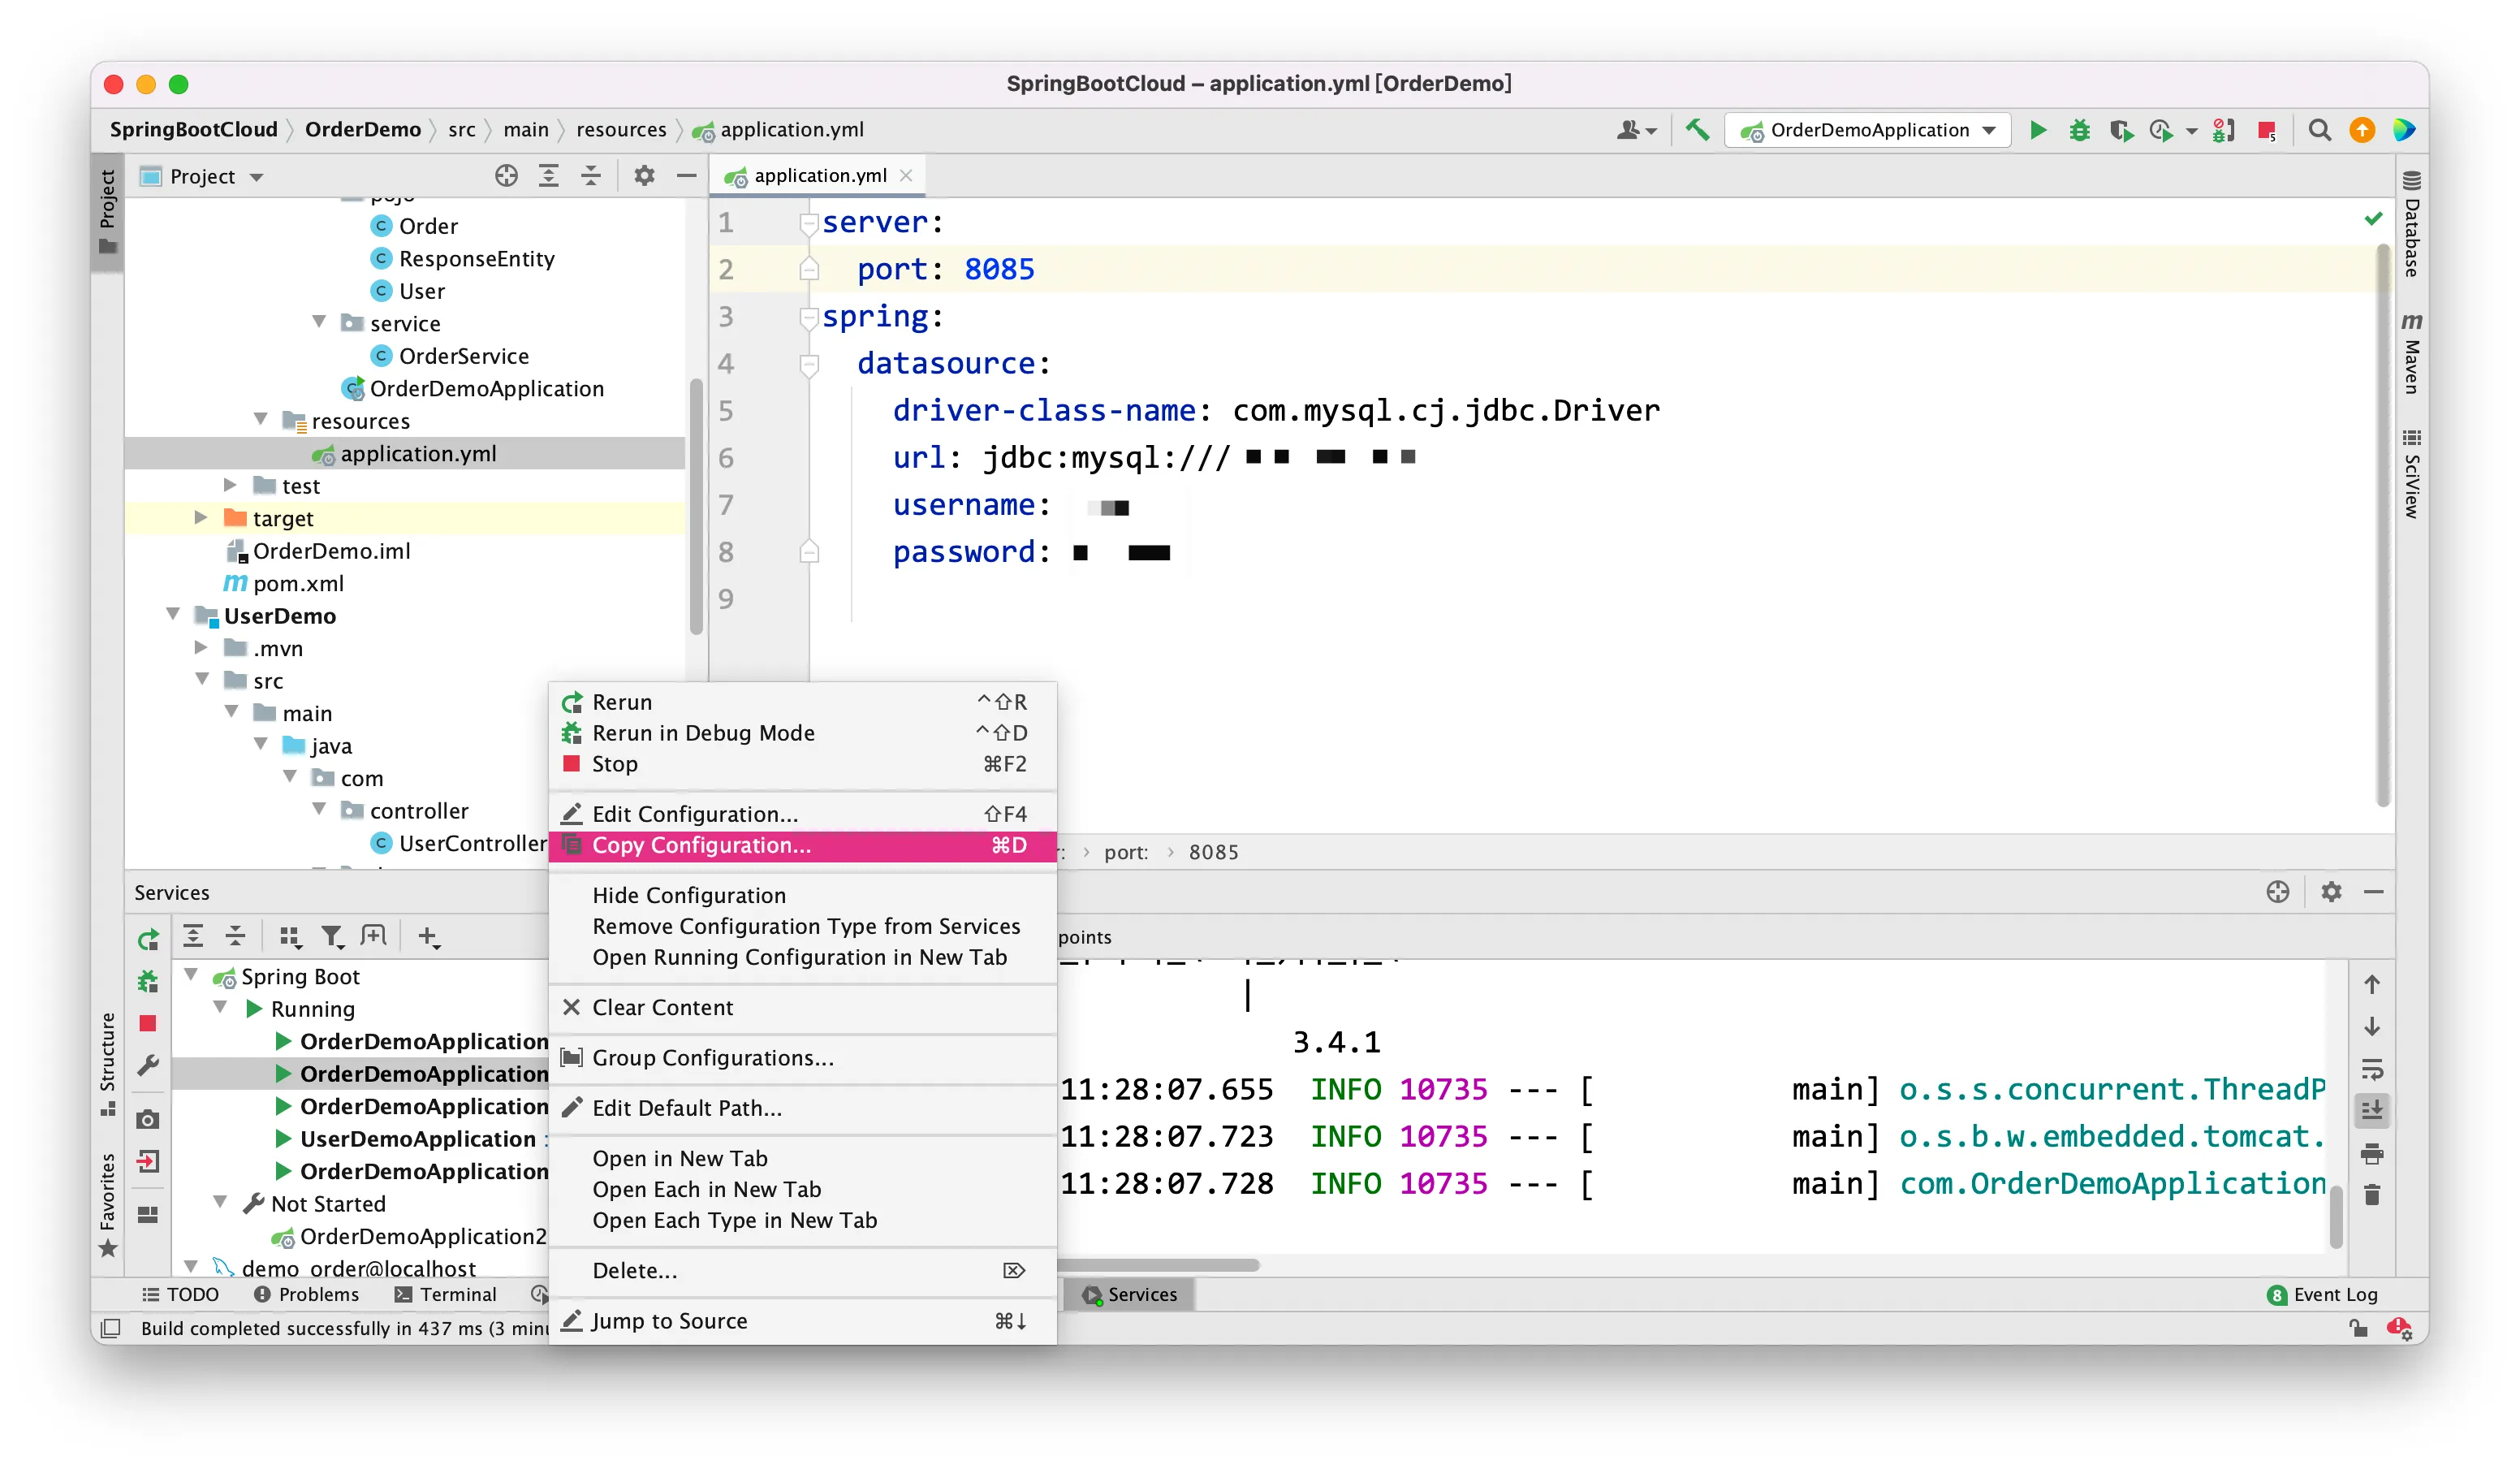Image resolution: width=2520 pixels, height=1465 pixels.
Task: Run OrderDemoApplication with the green play icon
Action: coord(2037,130)
